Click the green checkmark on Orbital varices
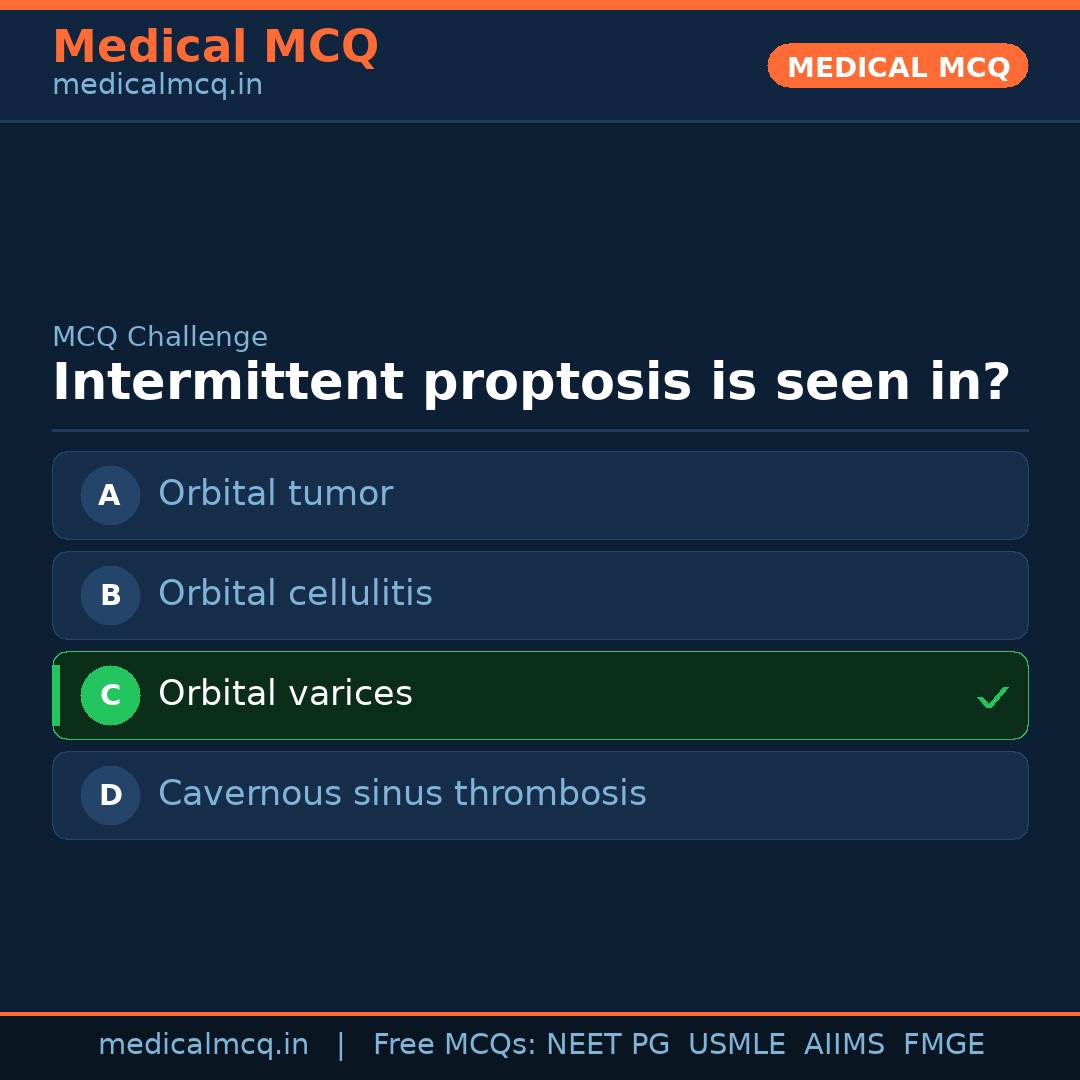The height and width of the screenshot is (1080, 1080). 992,697
